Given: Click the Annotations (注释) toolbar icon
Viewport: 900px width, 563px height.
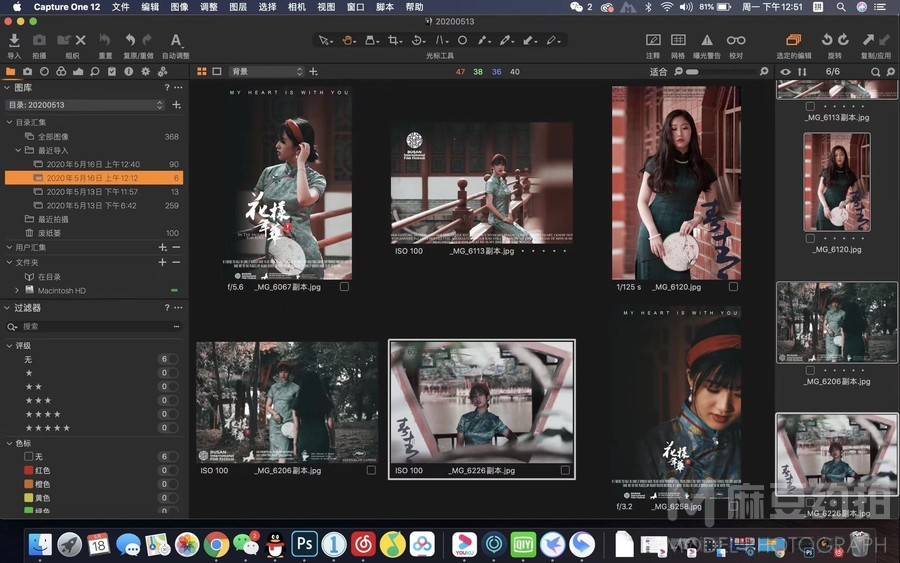Looking at the screenshot, I should [653, 40].
